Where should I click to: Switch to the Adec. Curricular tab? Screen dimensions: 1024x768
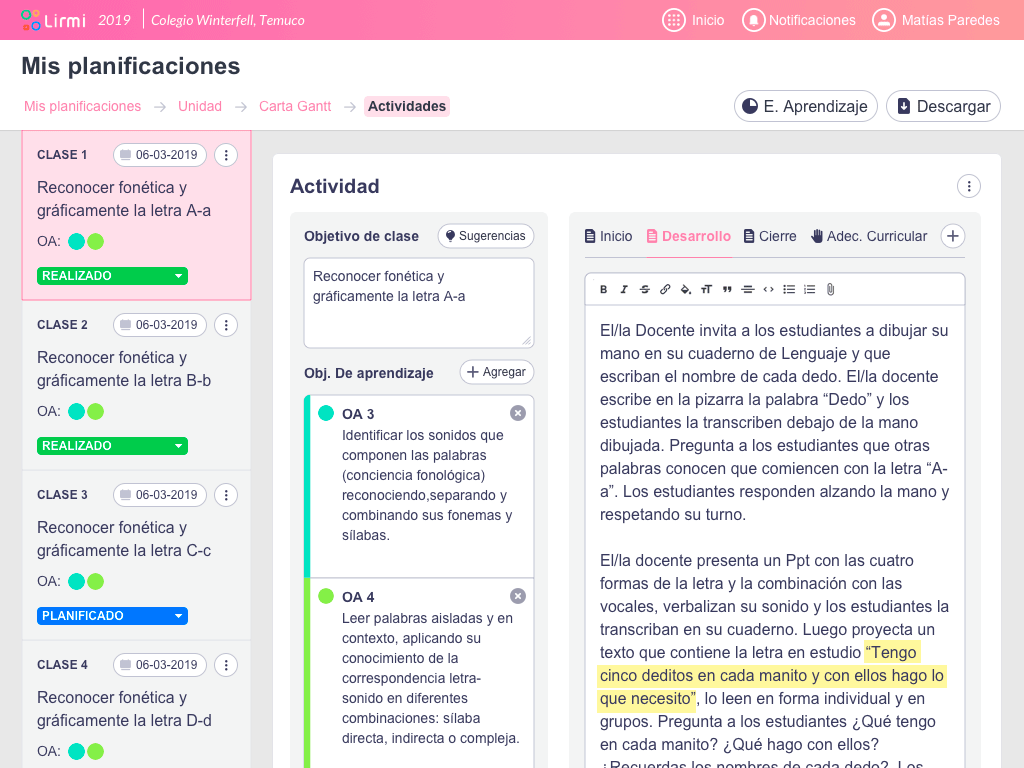click(869, 236)
